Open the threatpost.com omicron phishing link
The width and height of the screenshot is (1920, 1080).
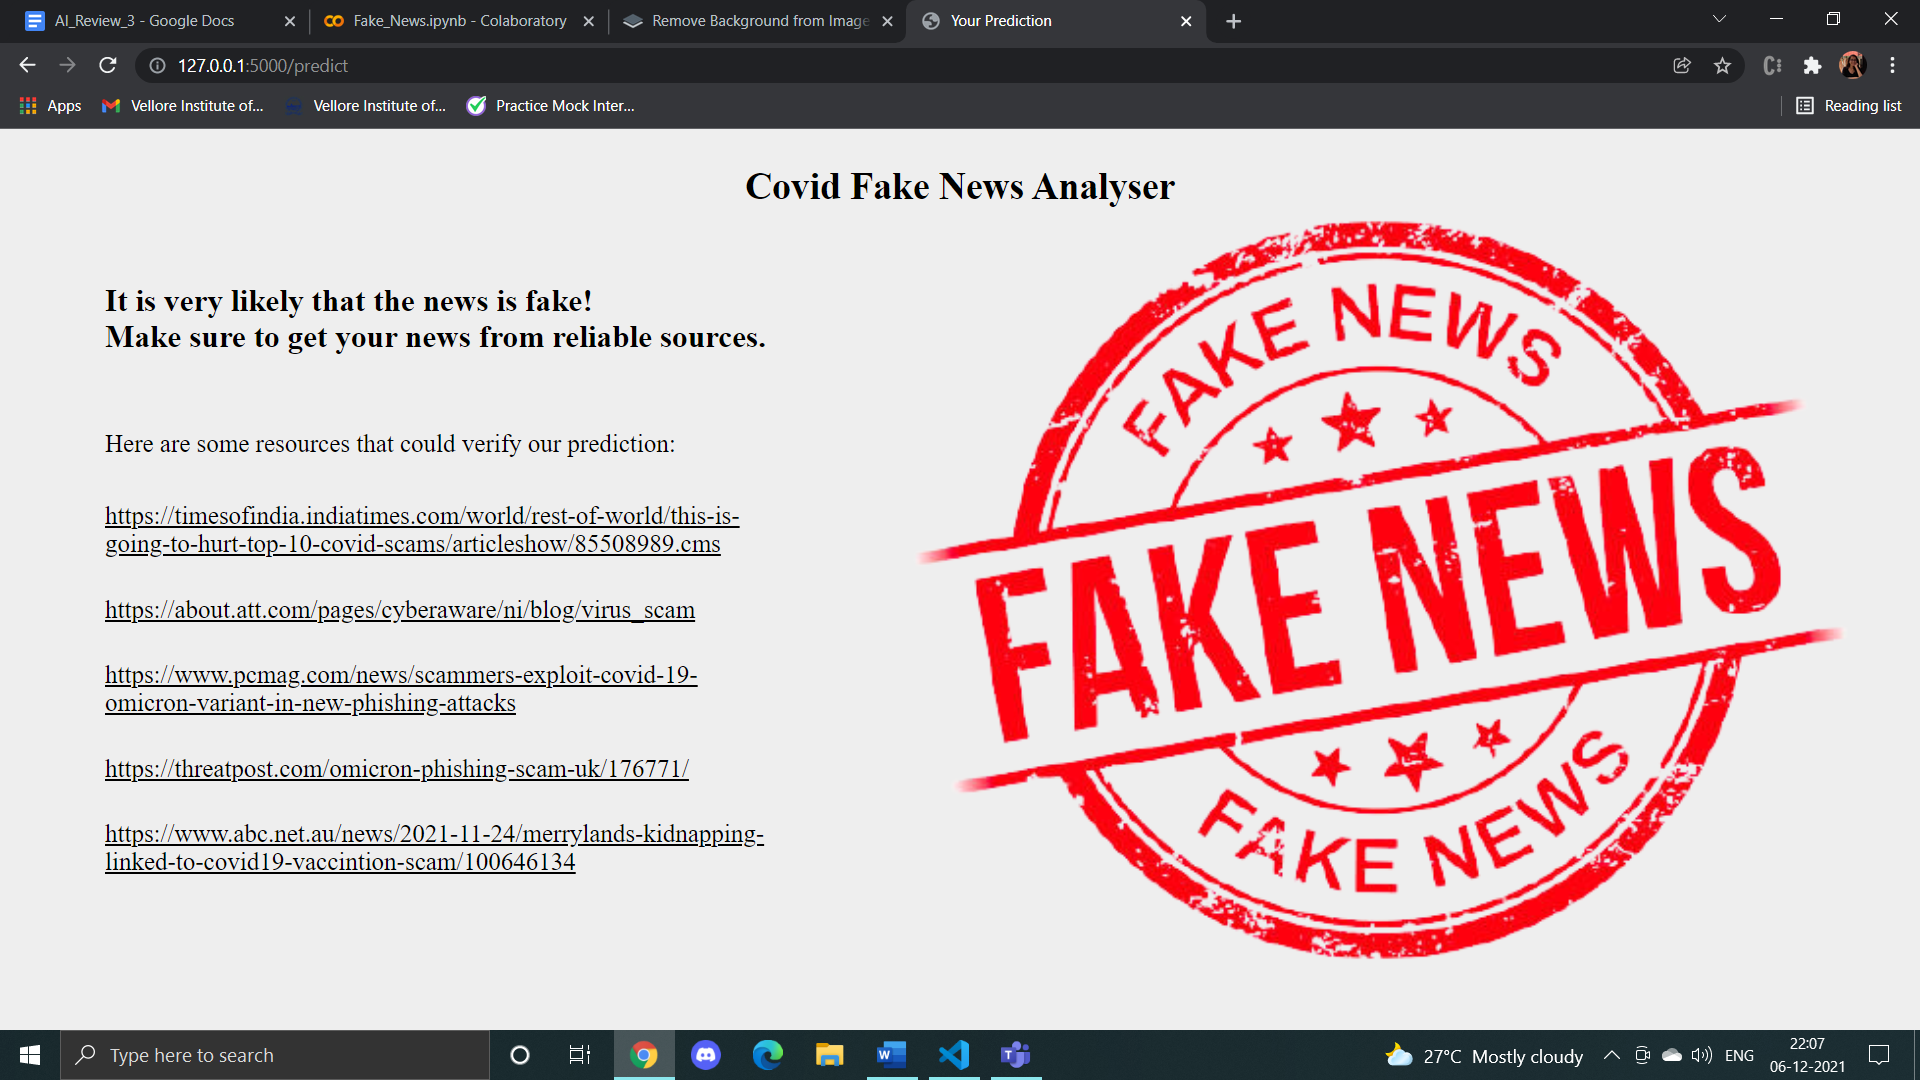[396, 769]
